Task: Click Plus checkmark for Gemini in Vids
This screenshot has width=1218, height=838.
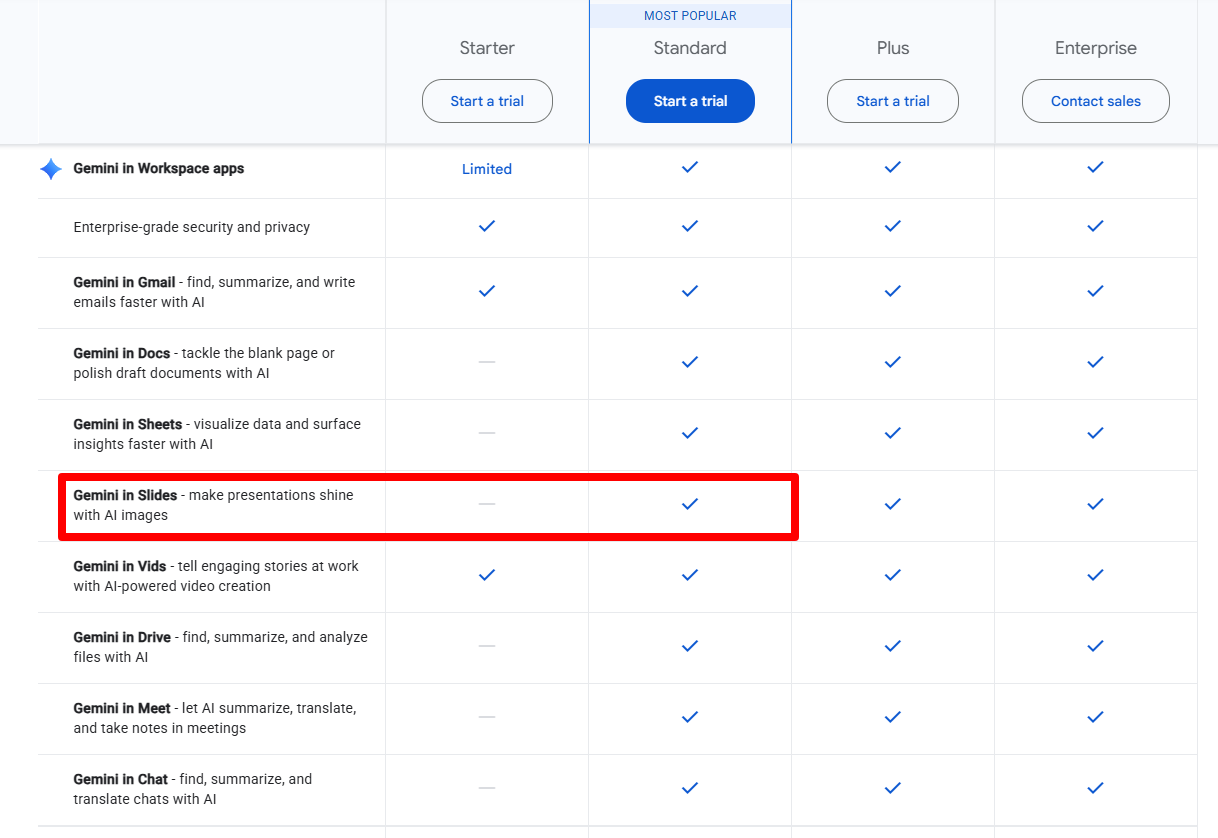Action: (x=893, y=575)
